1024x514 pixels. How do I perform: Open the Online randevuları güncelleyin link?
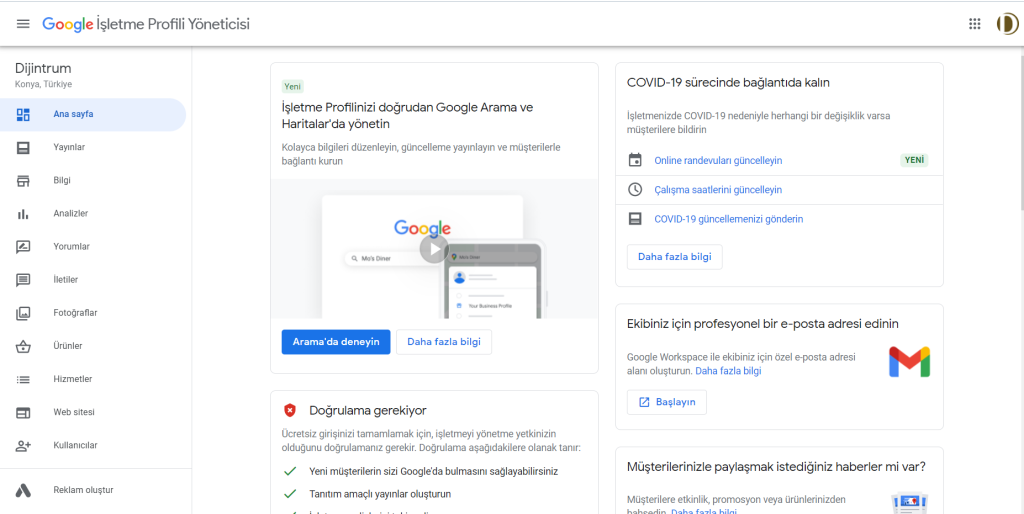(x=718, y=161)
